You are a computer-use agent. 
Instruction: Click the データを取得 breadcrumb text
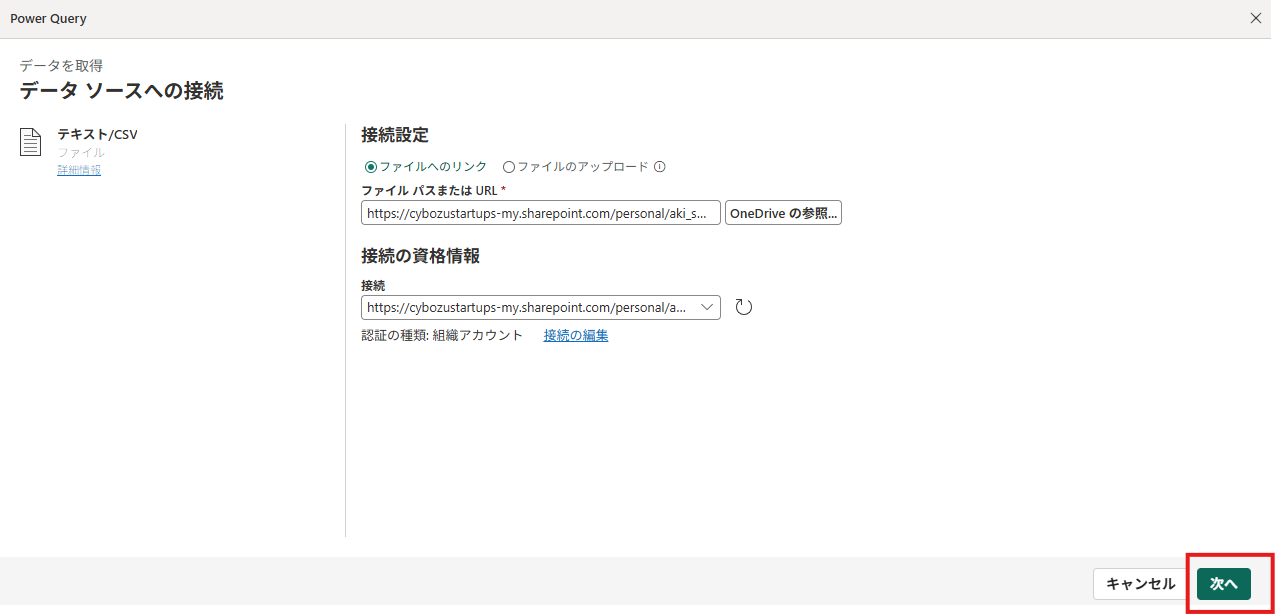tap(61, 65)
